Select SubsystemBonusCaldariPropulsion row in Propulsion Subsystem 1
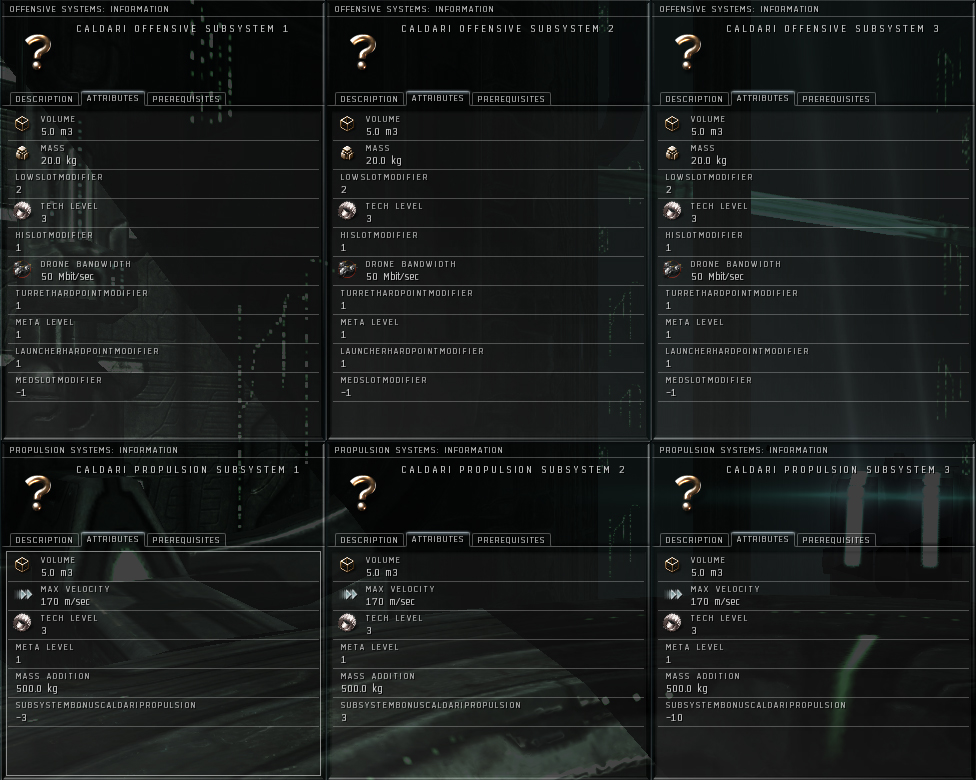 [x=164, y=712]
